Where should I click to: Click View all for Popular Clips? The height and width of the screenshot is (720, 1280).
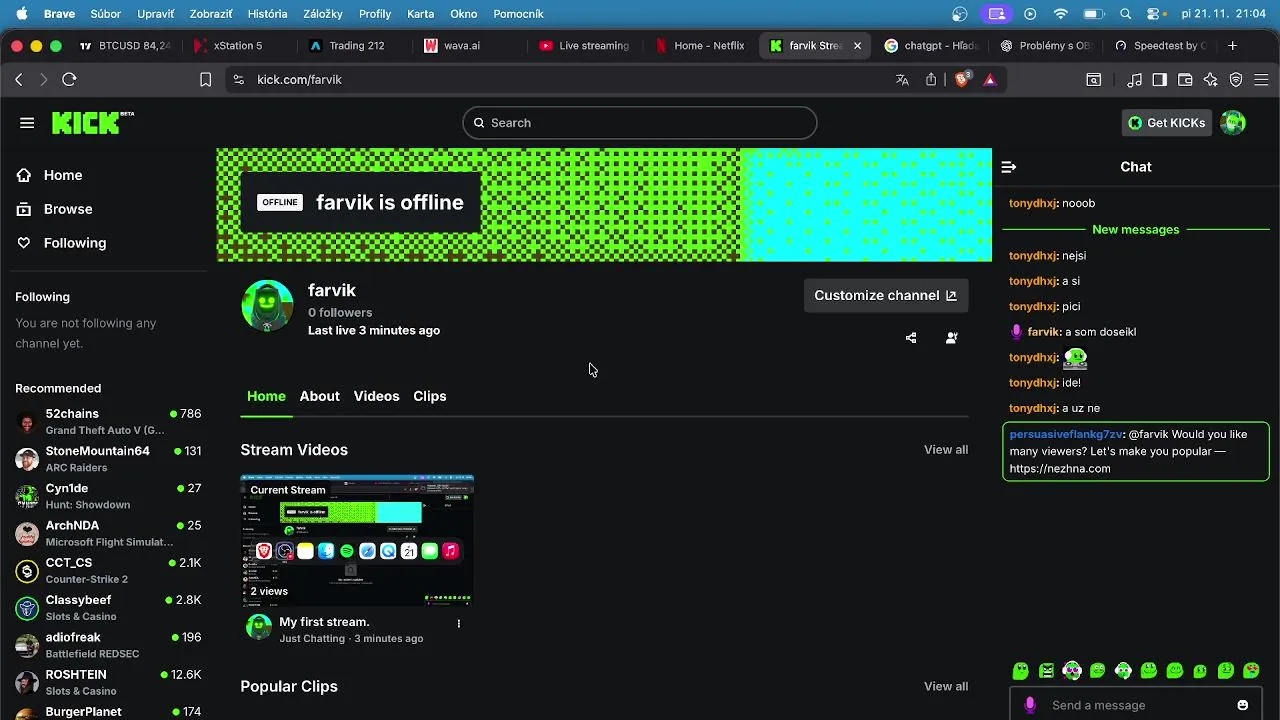coord(946,686)
